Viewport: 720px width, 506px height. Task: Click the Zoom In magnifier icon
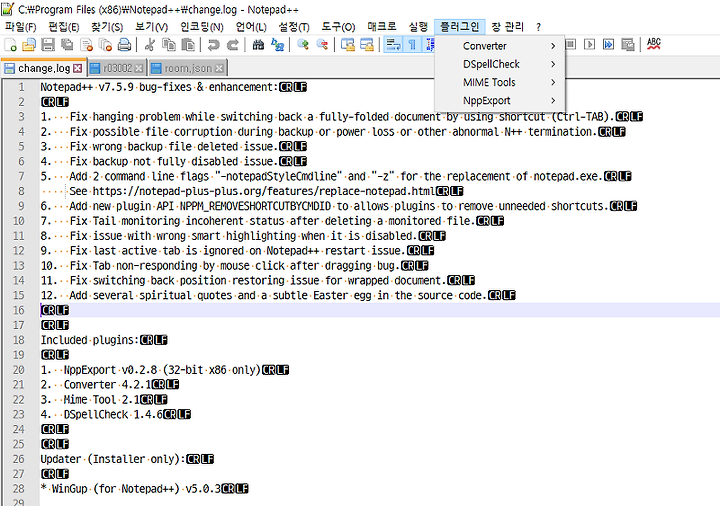click(303, 45)
